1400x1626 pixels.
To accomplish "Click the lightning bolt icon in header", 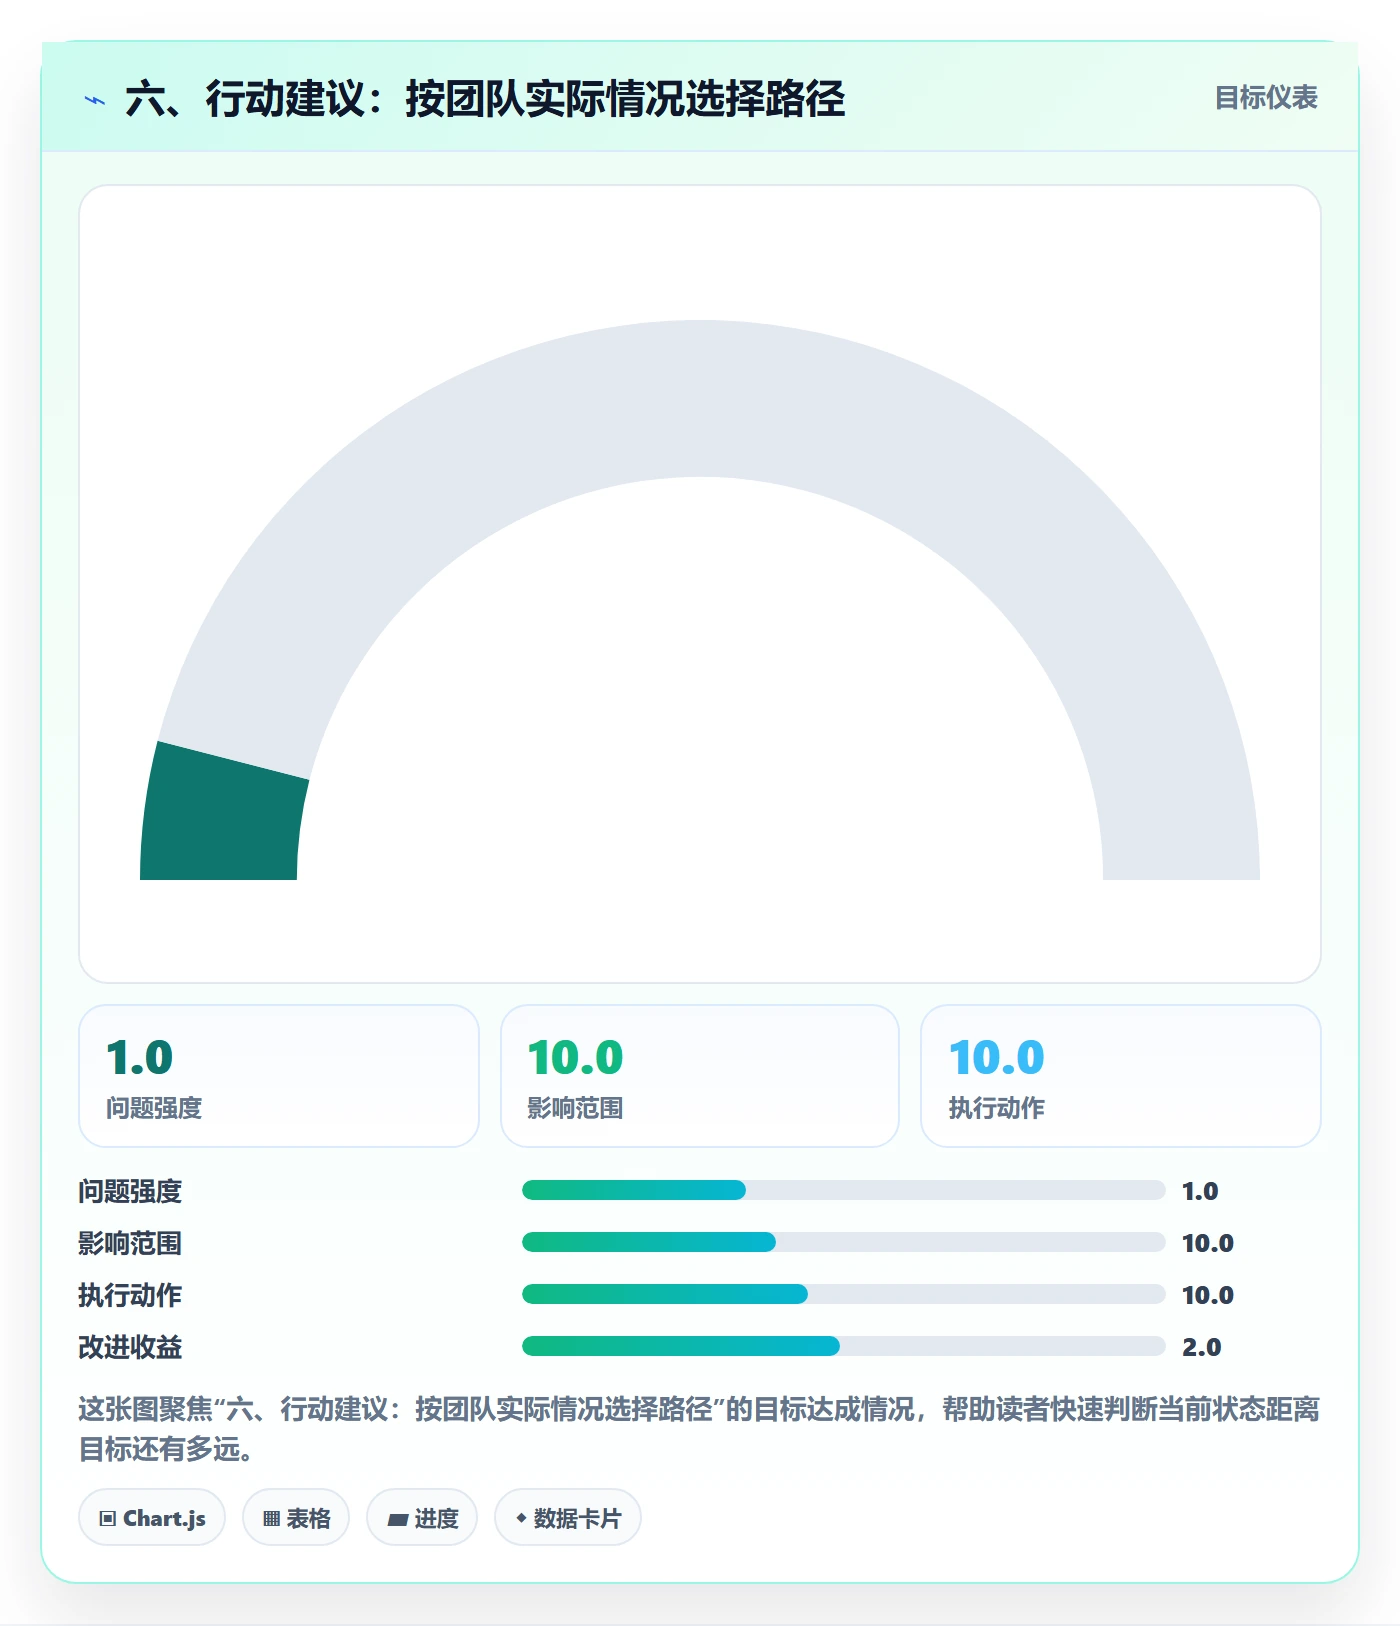I will pos(95,100).
